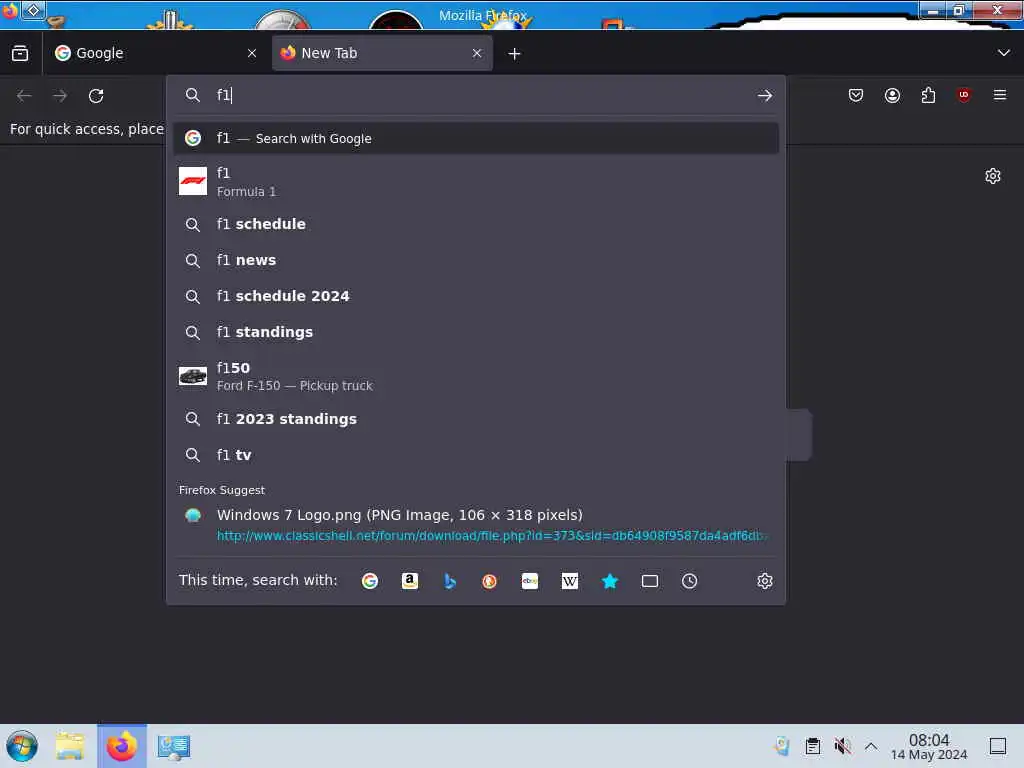
Task: Click the Firefox taskbar button
Action: tap(122, 746)
